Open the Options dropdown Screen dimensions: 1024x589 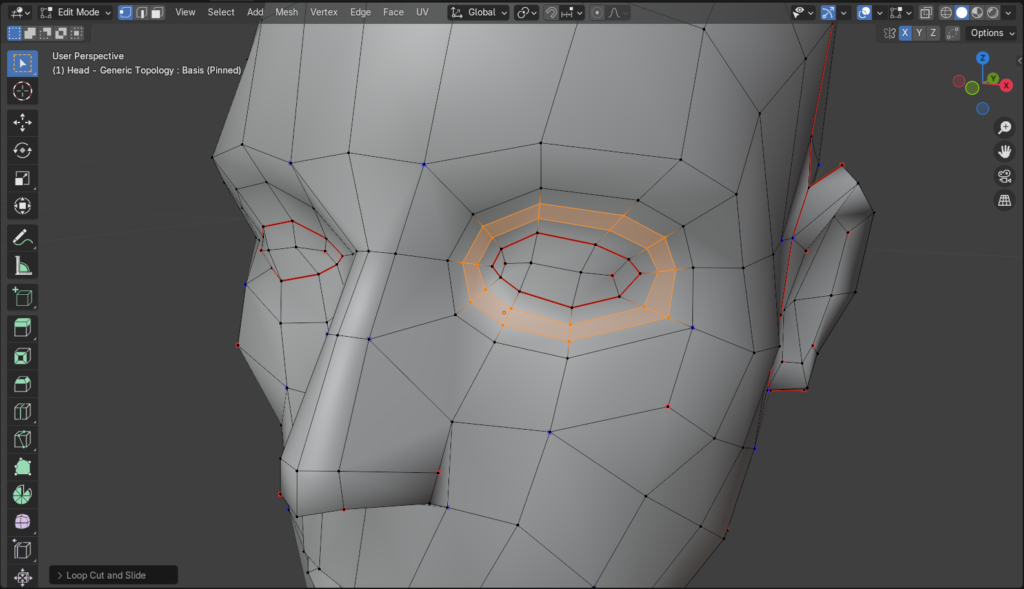click(x=992, y=33)
